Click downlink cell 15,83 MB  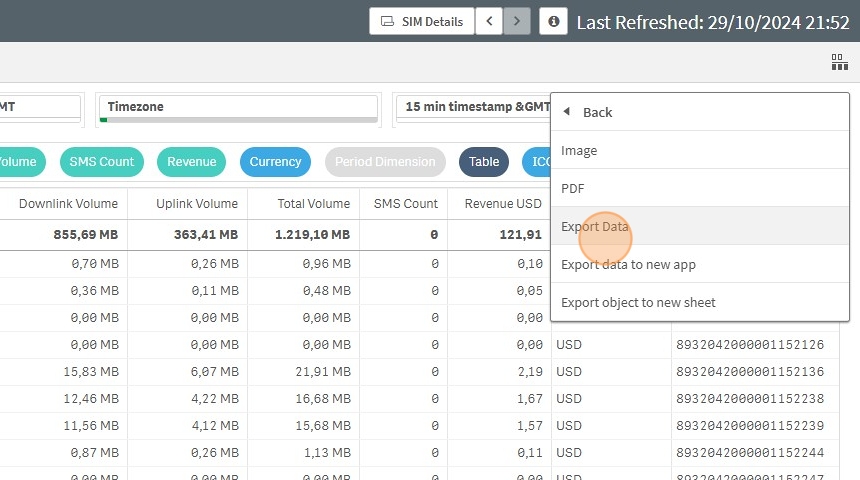[x=91, y=371]
